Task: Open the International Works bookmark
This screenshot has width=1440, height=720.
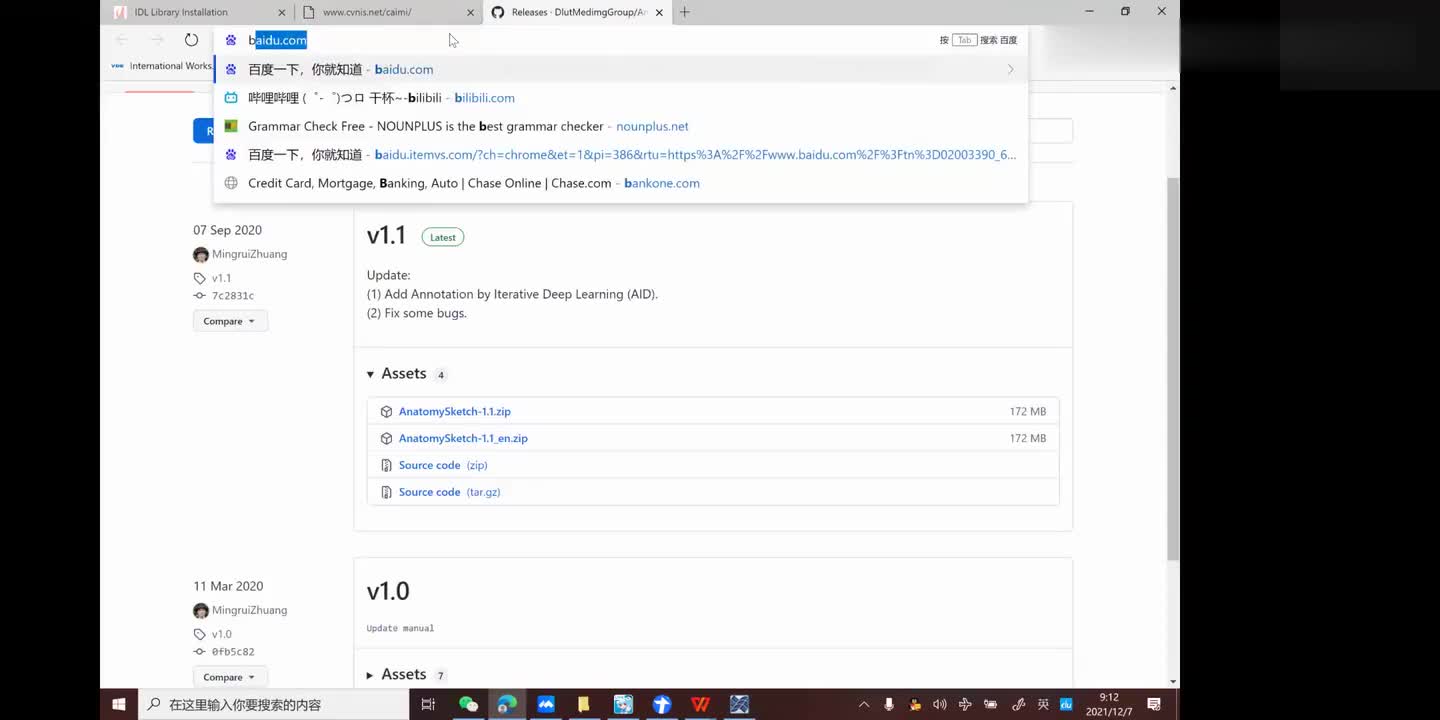Action: [162, 66]
